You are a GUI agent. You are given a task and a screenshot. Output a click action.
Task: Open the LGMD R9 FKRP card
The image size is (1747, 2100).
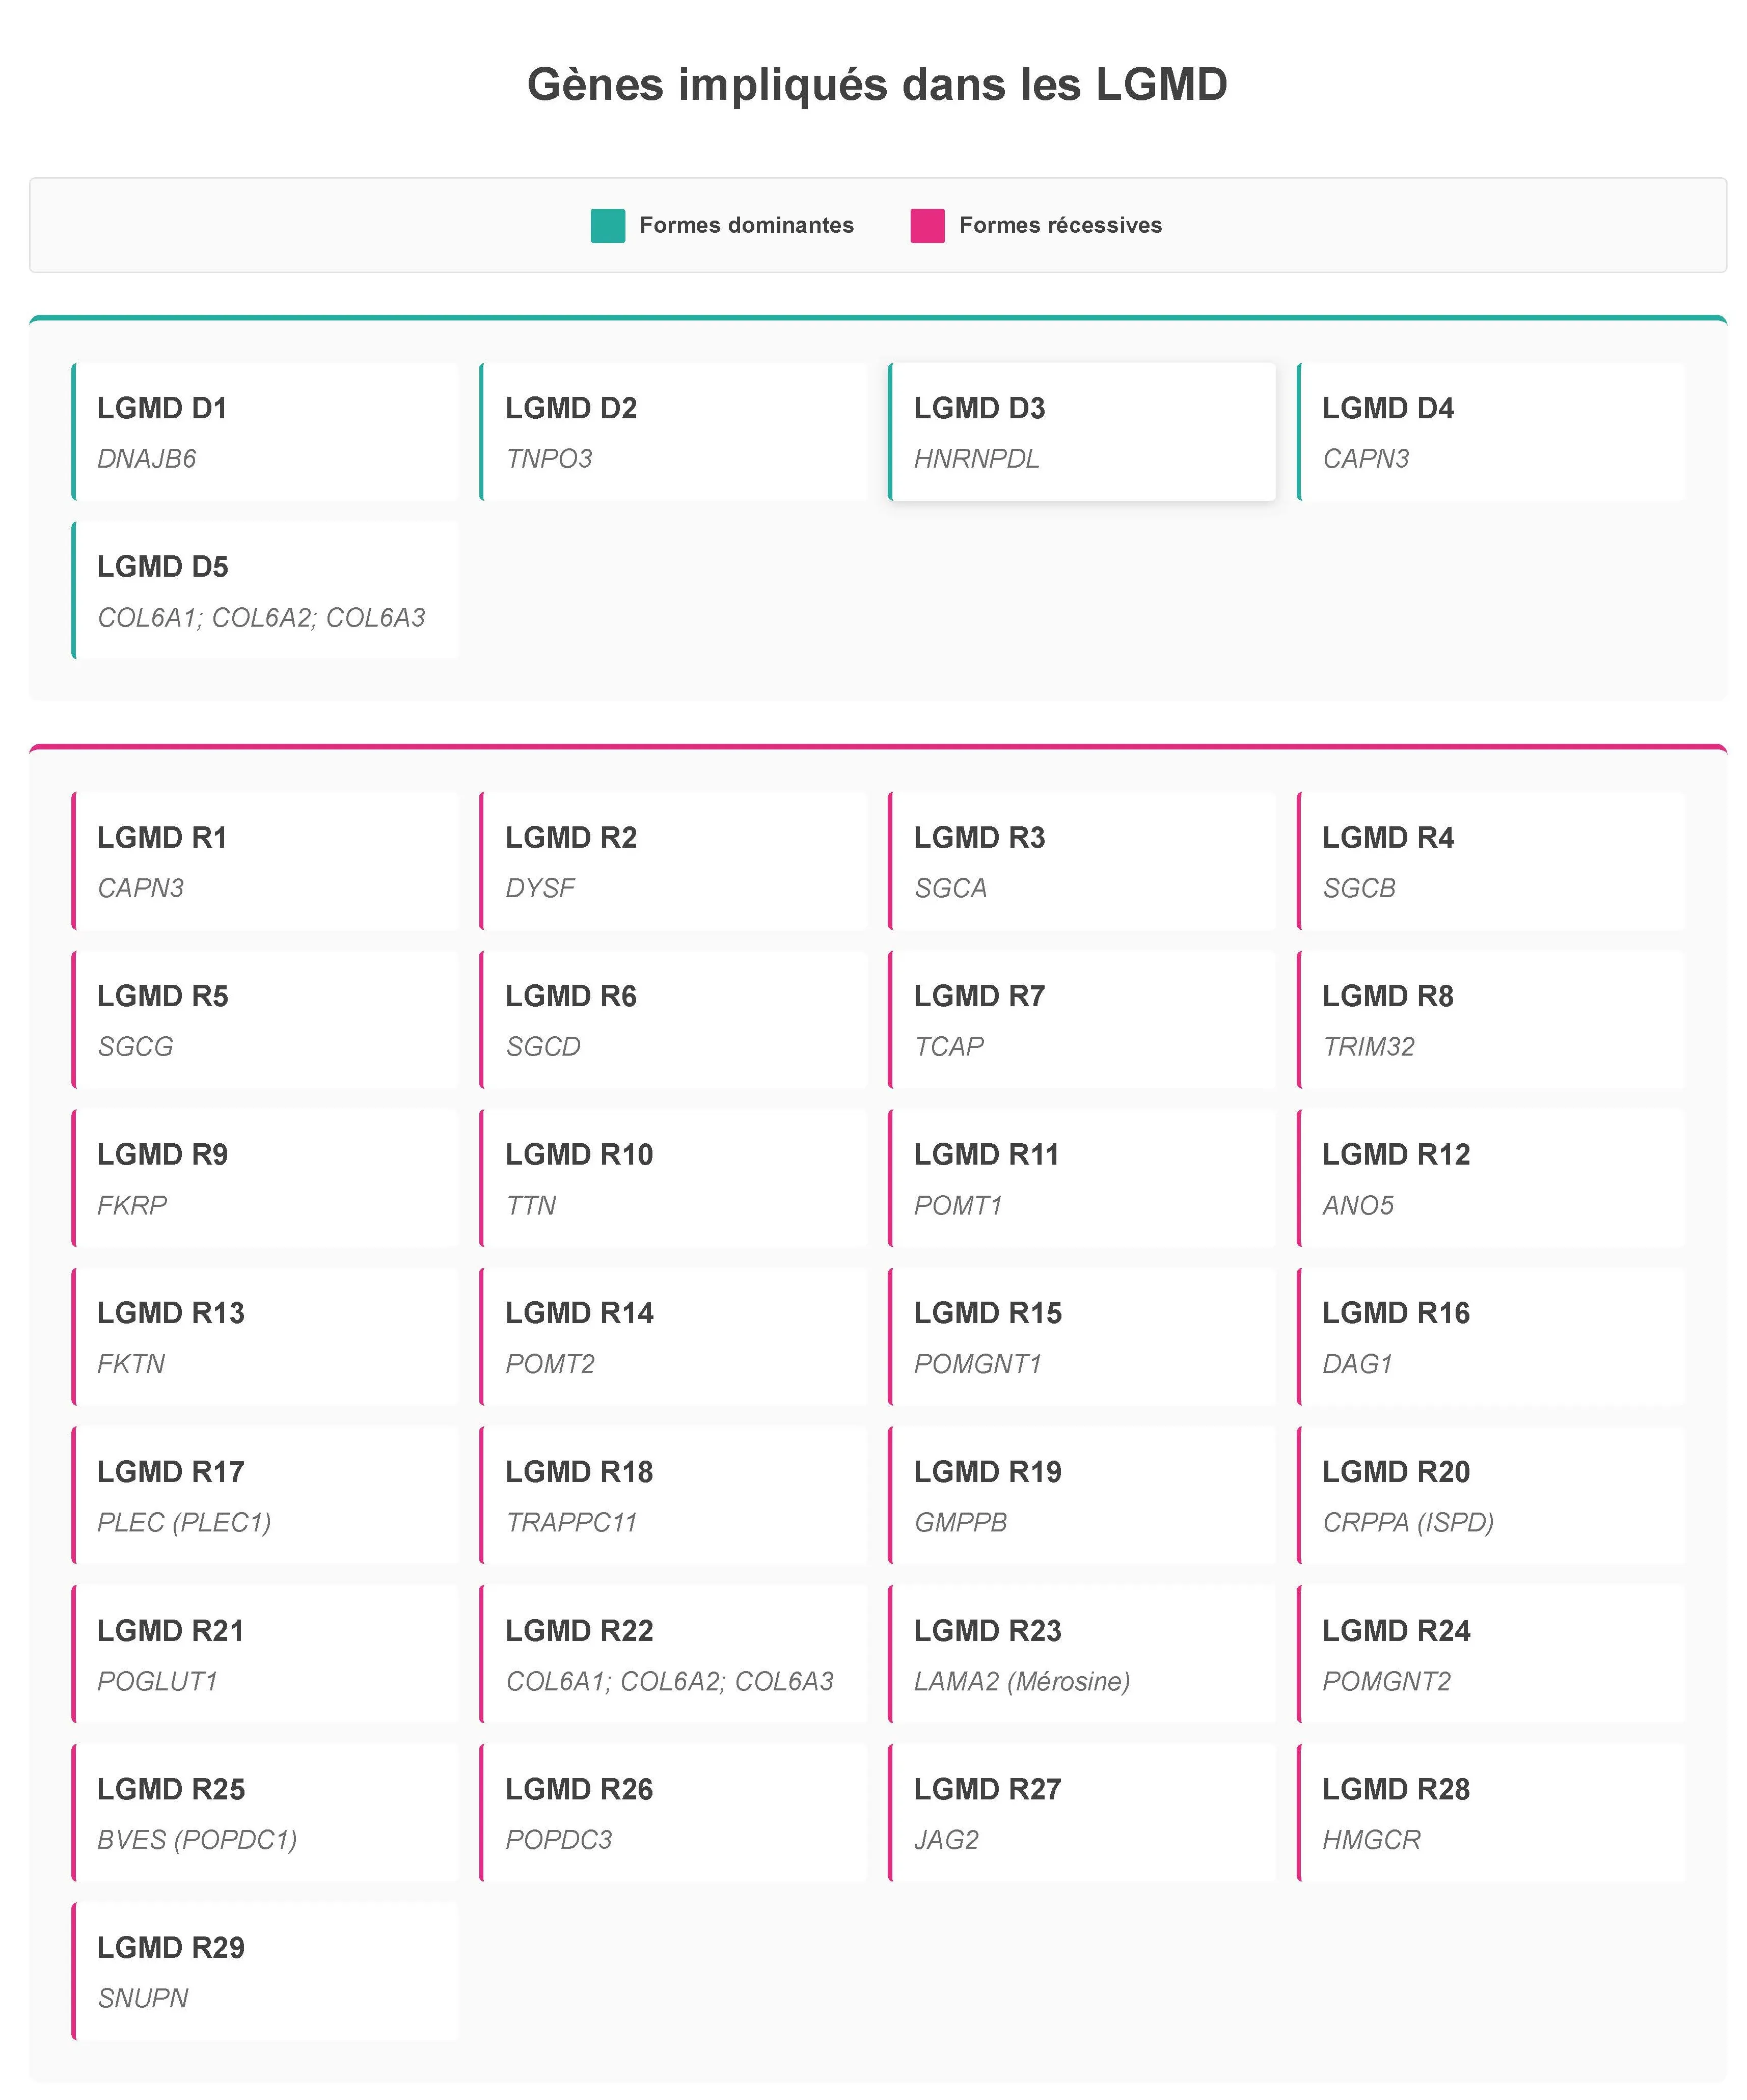pyautogui.click(x=265, y=1178)
